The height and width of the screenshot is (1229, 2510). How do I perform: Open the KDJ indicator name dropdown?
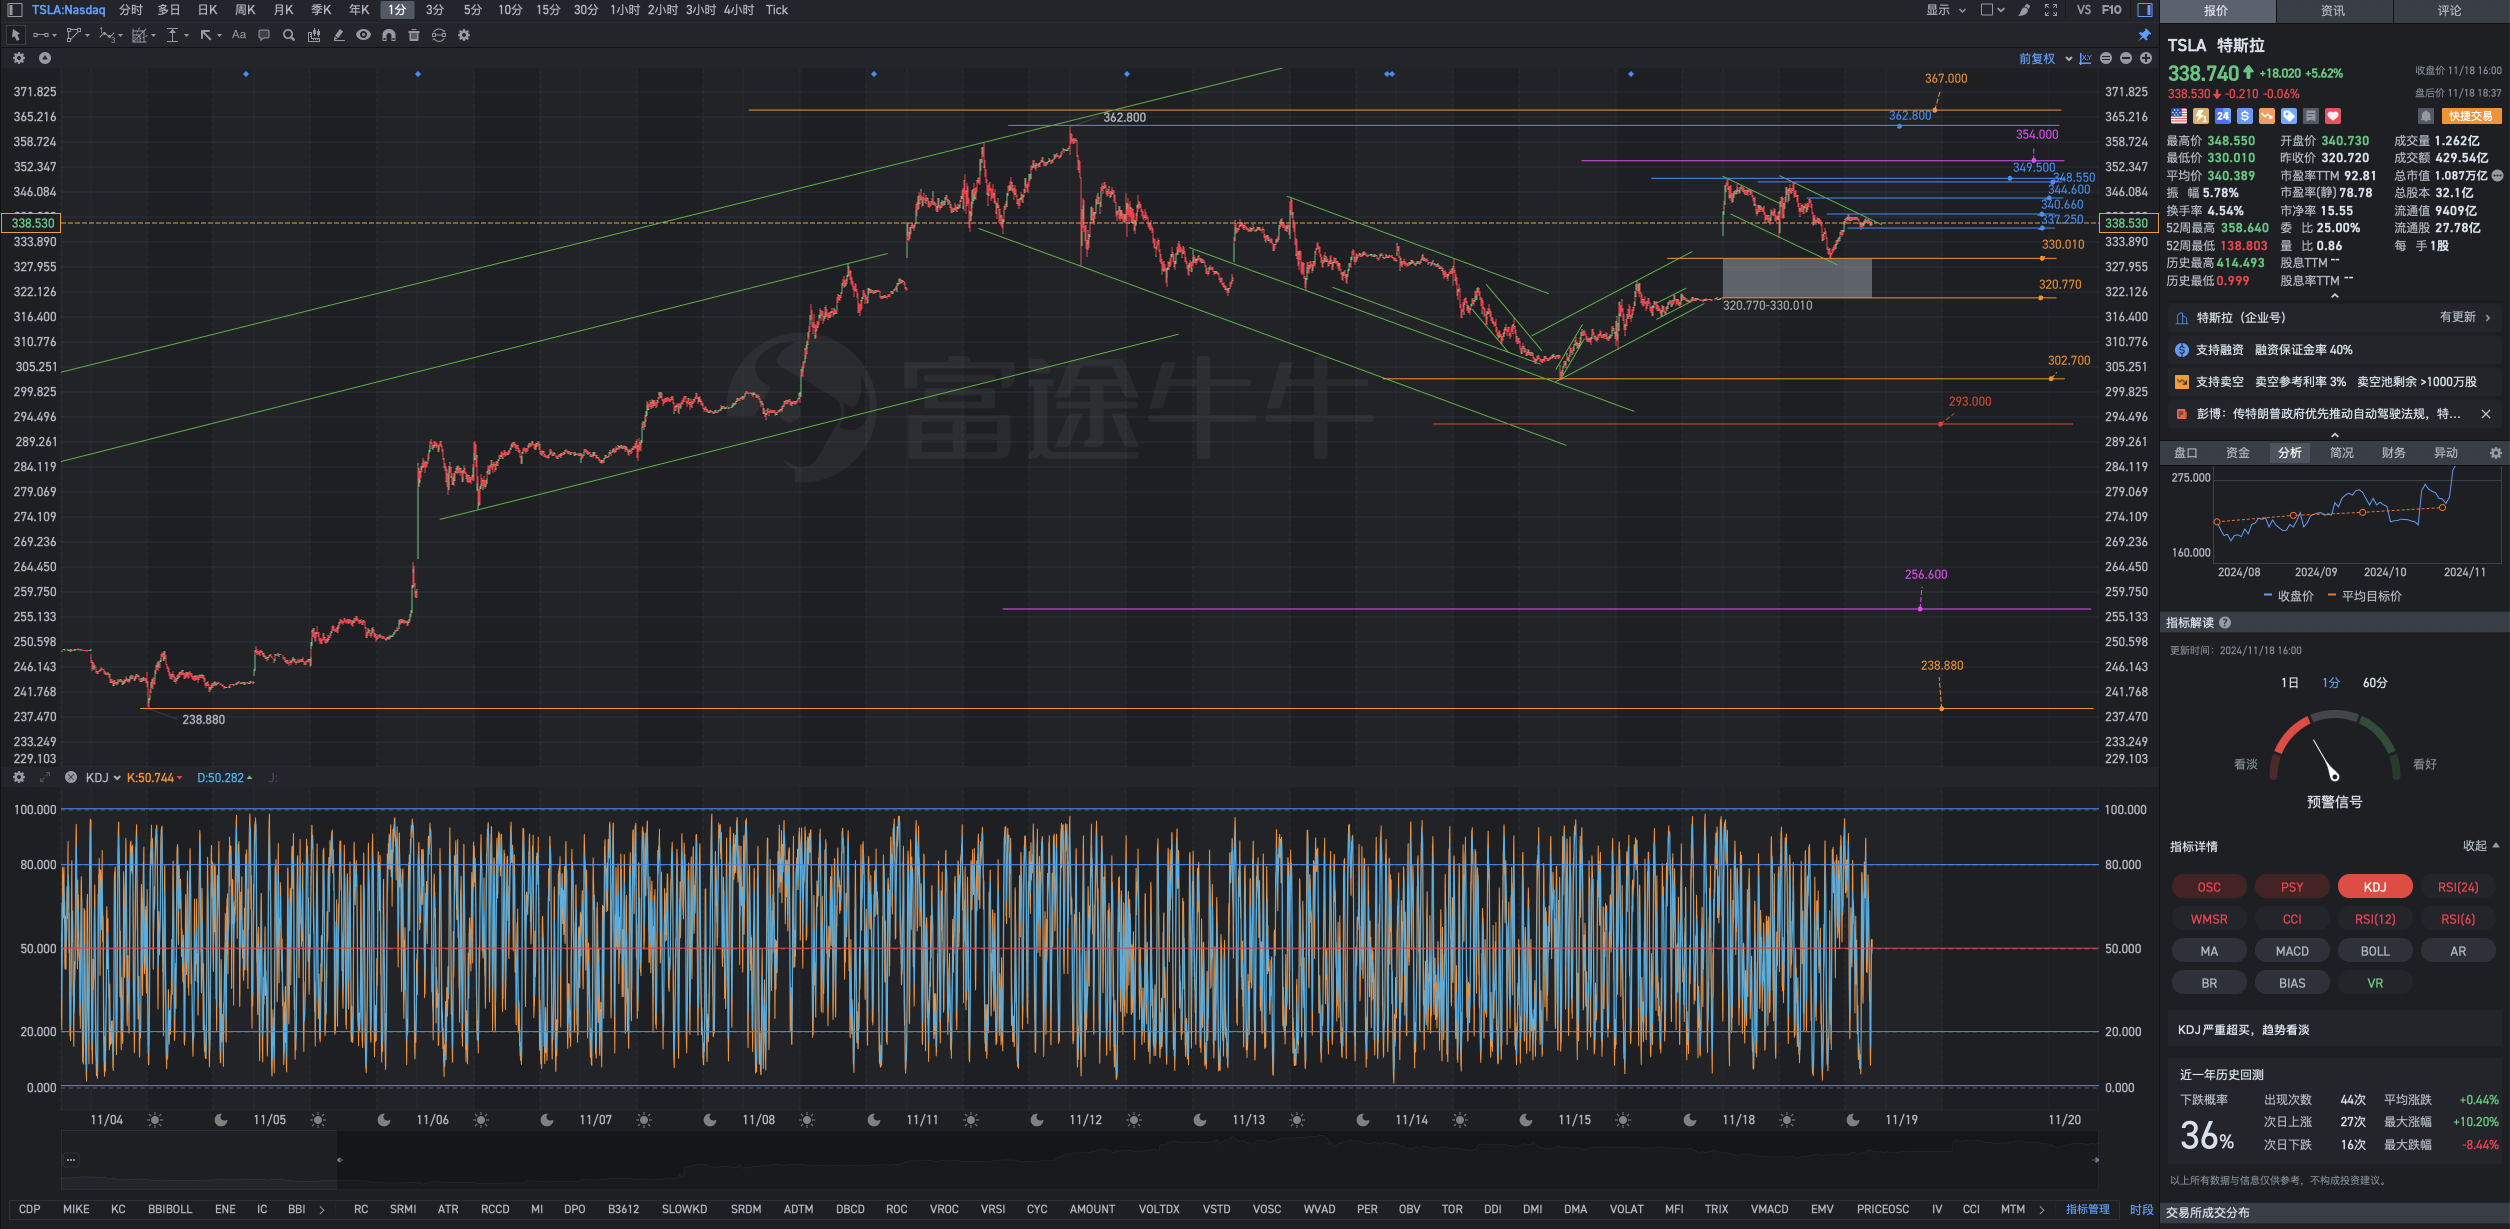103,778
